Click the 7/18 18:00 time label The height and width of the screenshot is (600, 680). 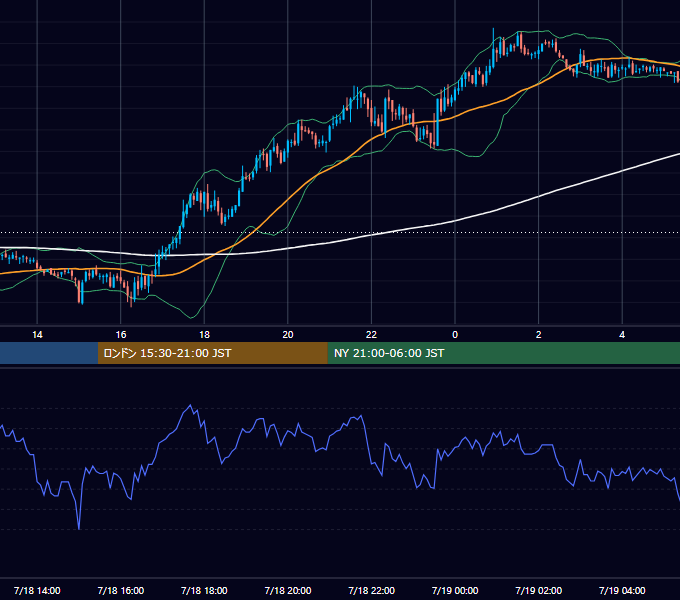click(204, 590)
